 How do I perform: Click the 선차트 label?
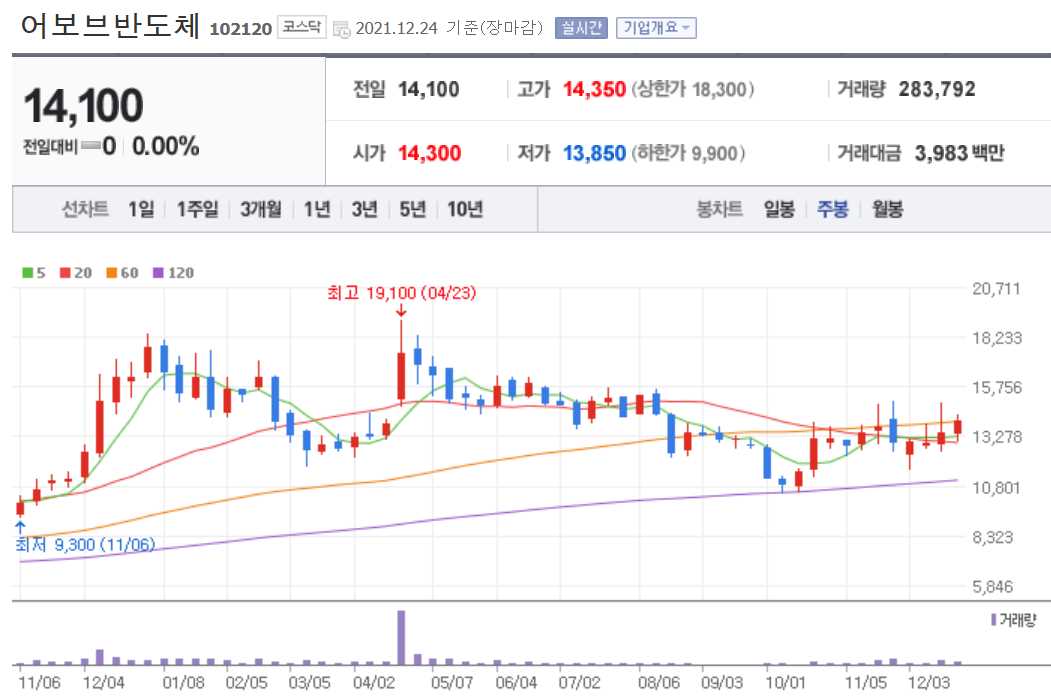85,209
